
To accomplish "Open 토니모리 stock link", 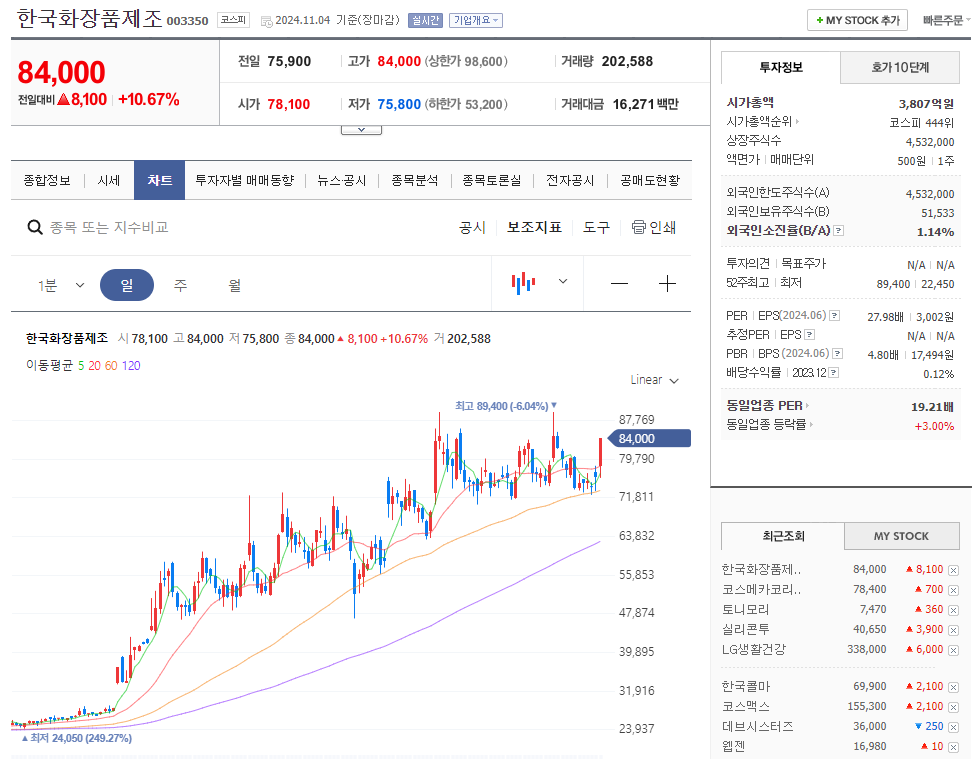I will (x=745, y=610).
